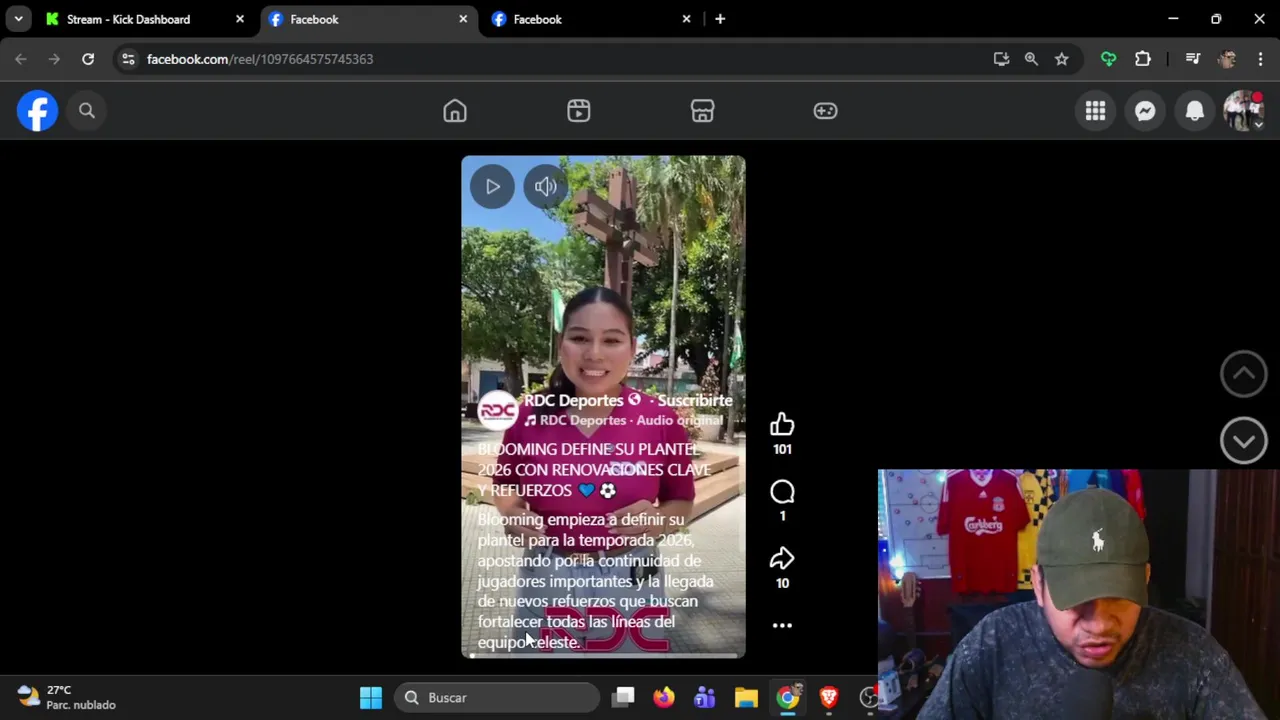Screen dimensions: 1280x720
Task: Play the reel video
Action: (492, 187)
